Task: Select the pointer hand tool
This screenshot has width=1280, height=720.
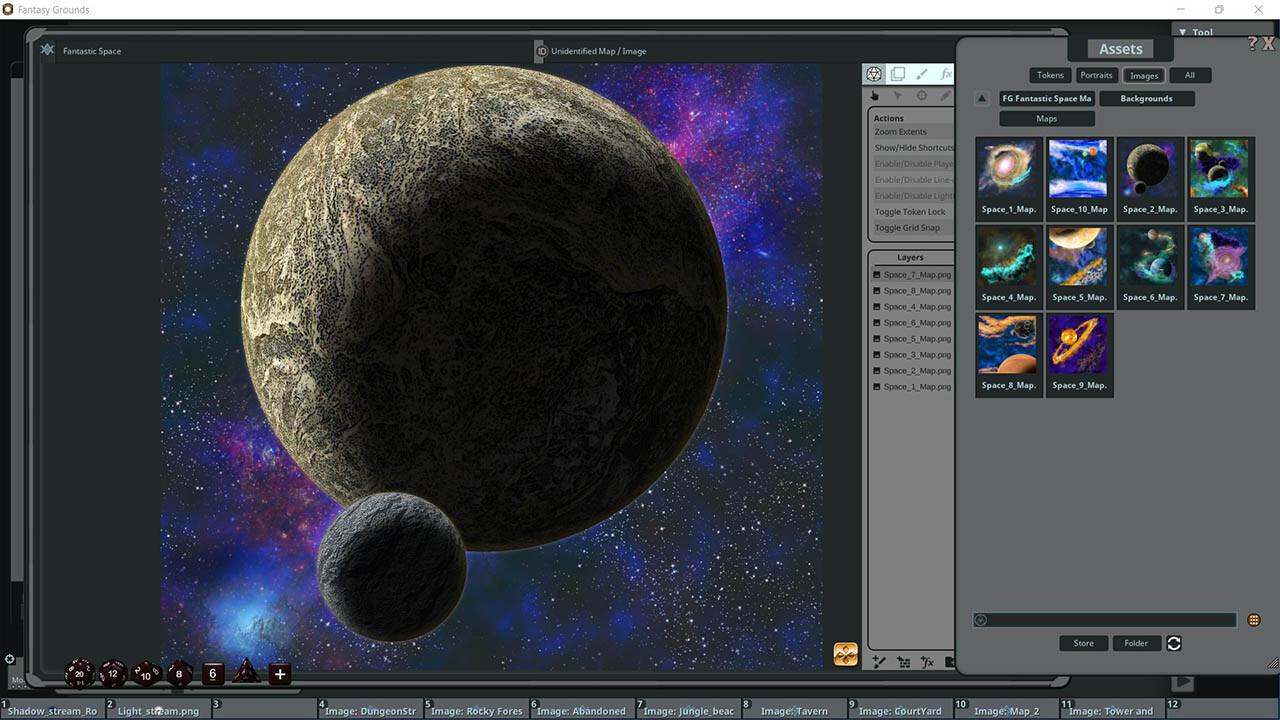Action: [x=874, y=95]
